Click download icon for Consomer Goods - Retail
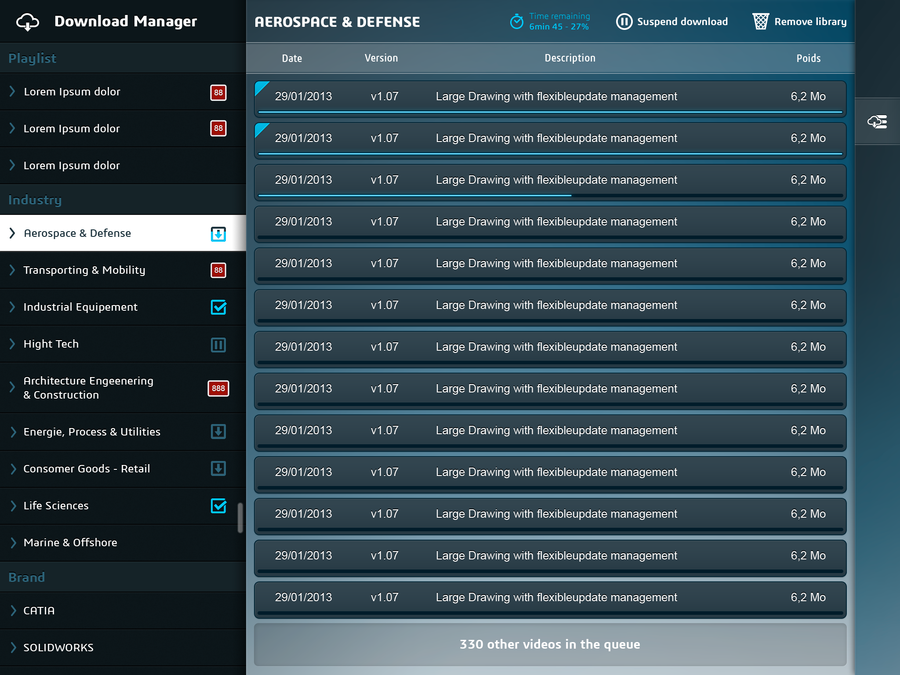900x675 pixels. coord(218,469)
